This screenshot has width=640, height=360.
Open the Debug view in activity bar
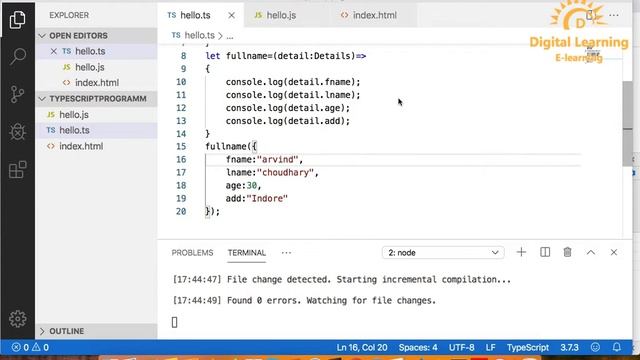tap(18, 131)
